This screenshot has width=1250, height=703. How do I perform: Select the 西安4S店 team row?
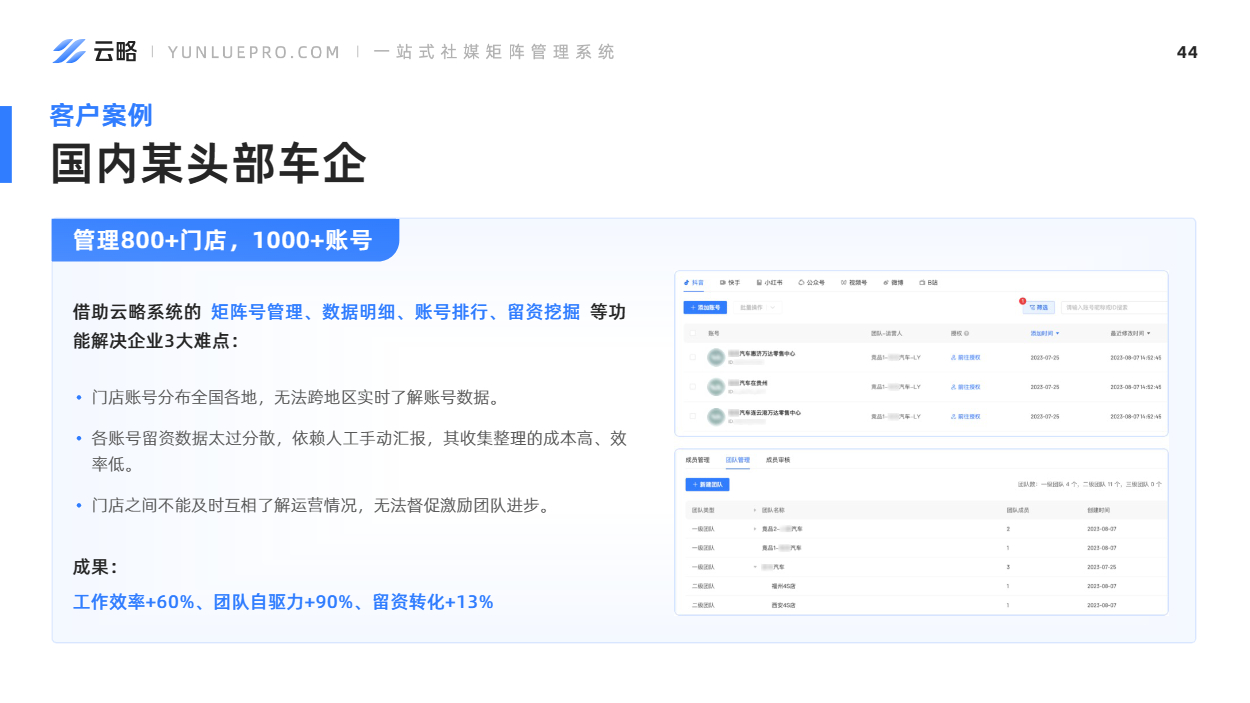coord(783,606)
